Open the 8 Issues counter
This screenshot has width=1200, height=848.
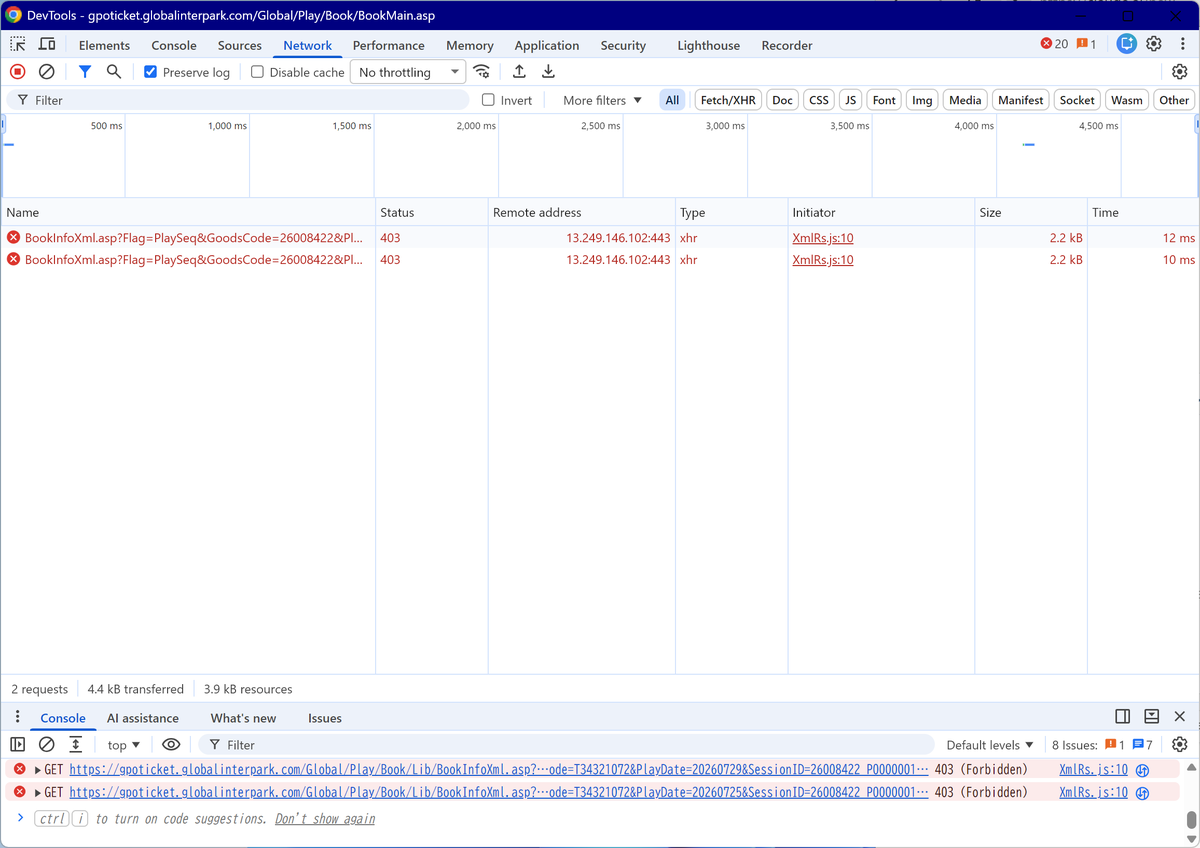click(x=1102, y=745)
